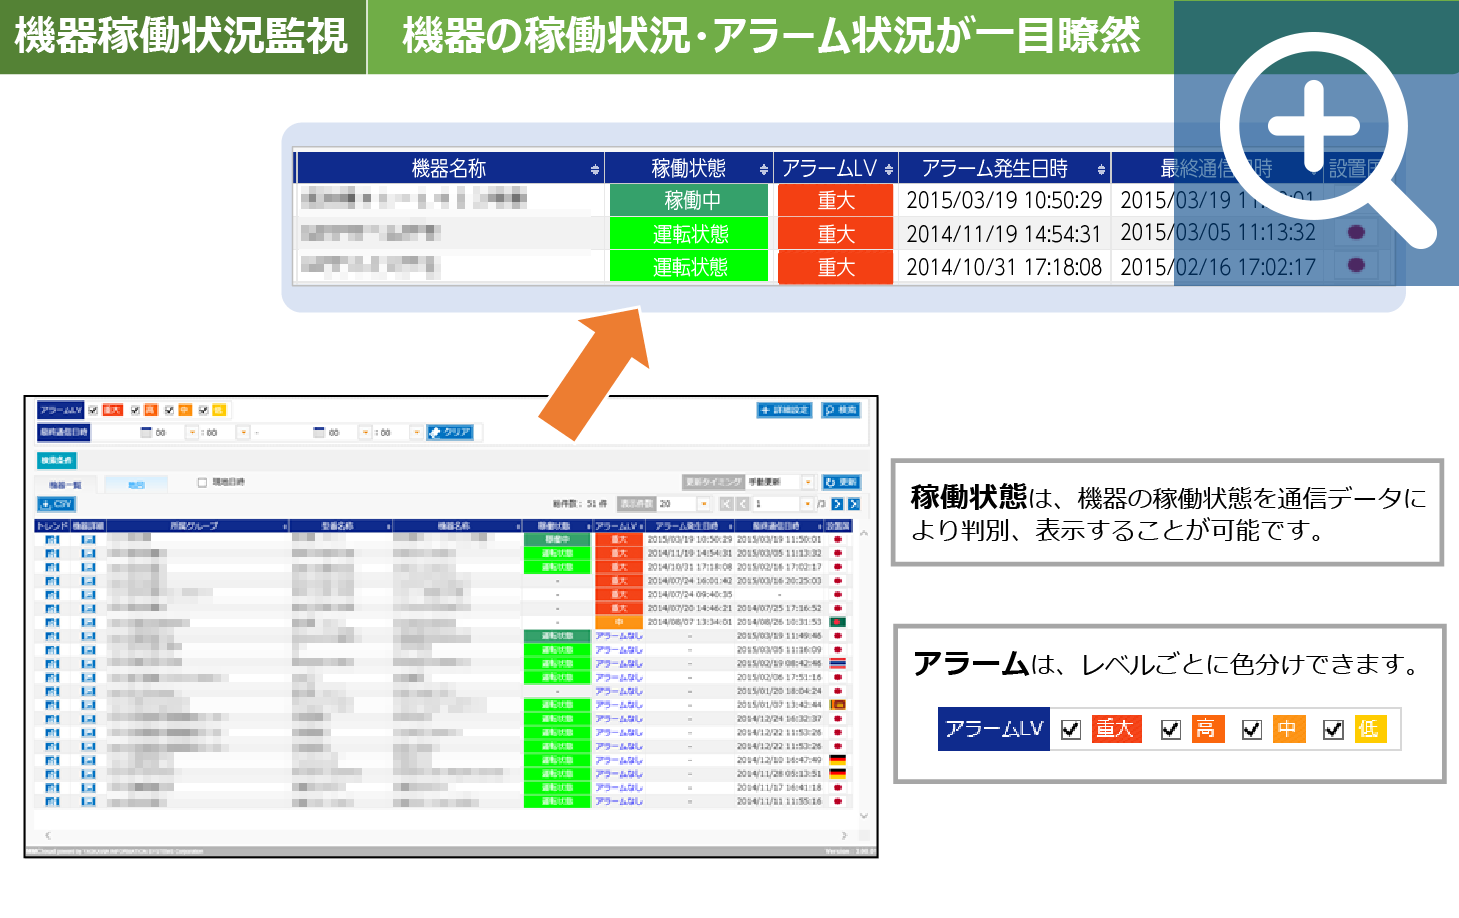Viewport: 1459px width, 918px height.
Task: Open trend icon for row 2014/11/11 11:55:16
Action: 52,802
